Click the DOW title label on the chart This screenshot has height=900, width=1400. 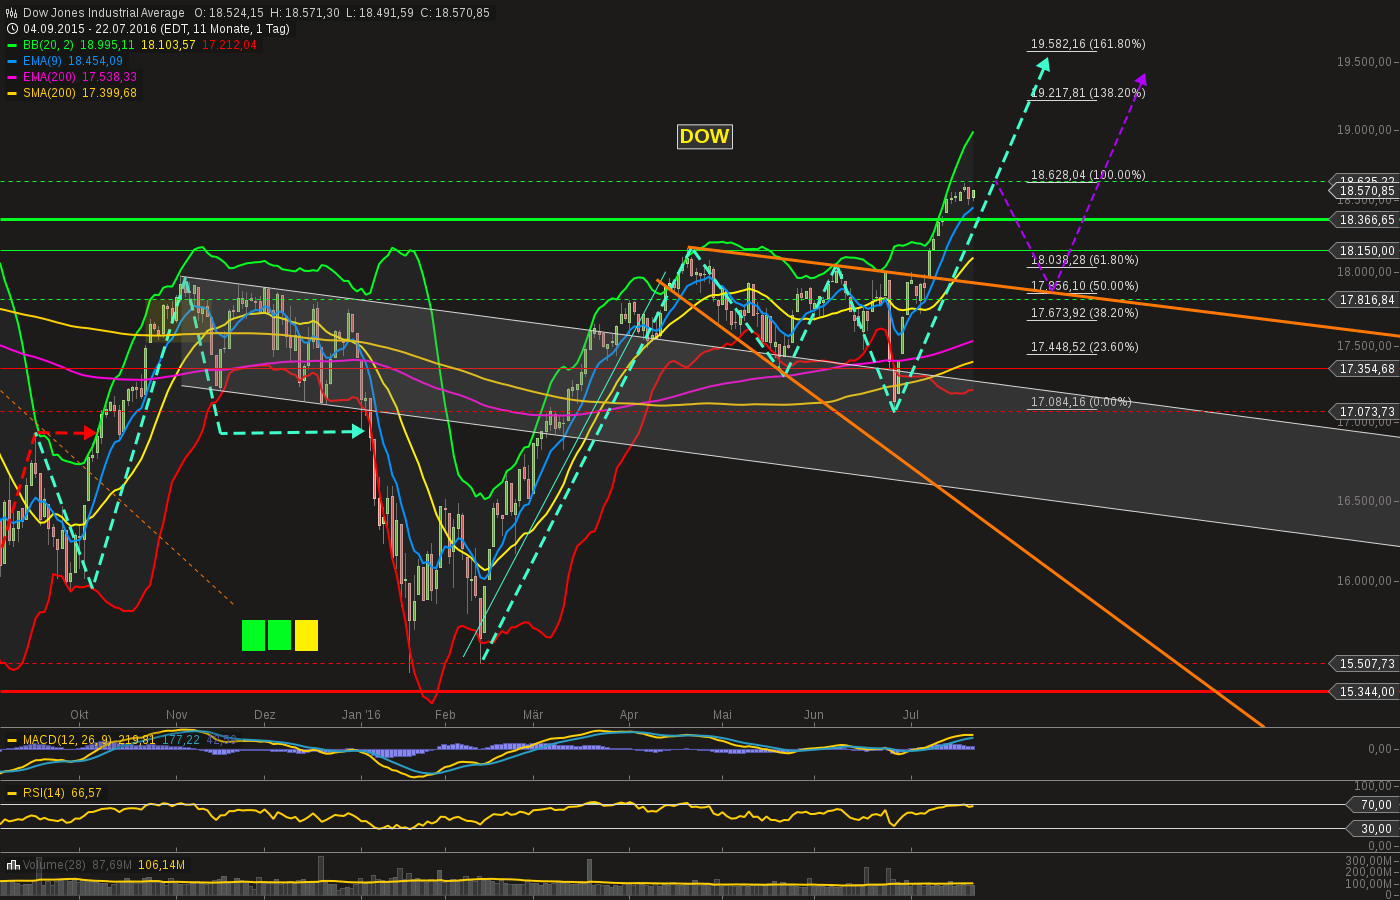[x=704, y=136]
